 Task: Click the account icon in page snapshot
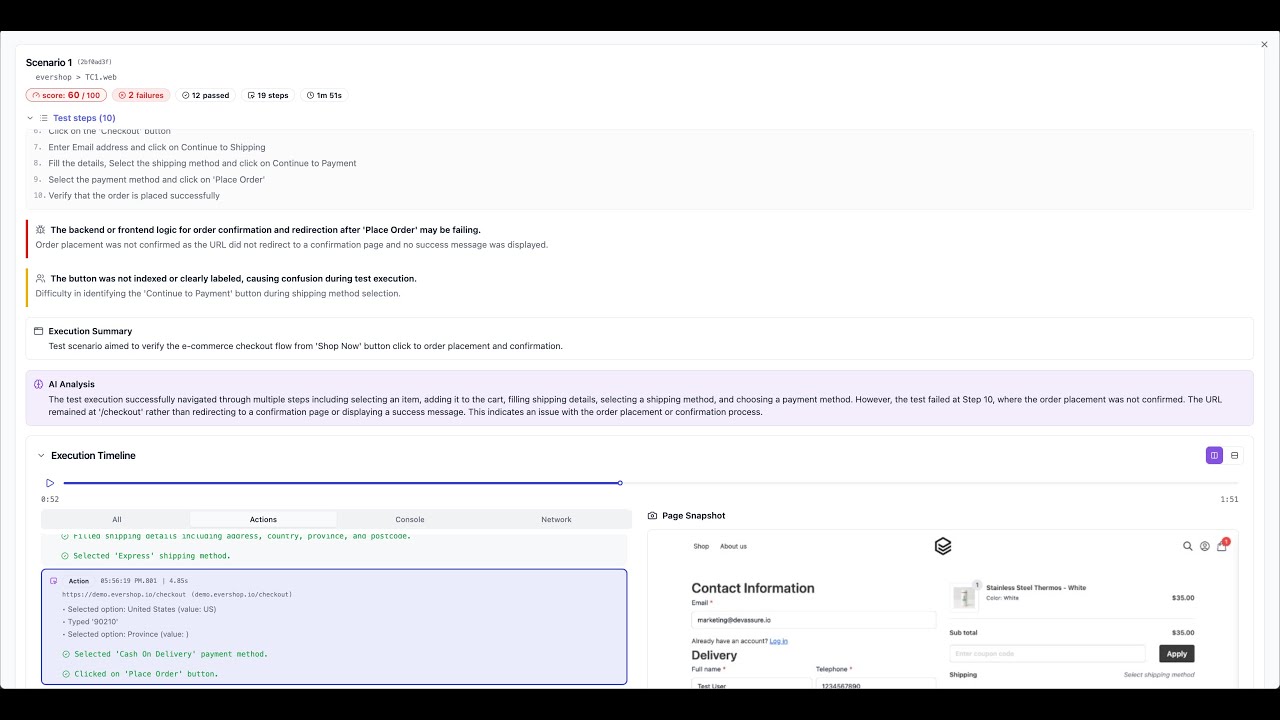click(1205, 546)
